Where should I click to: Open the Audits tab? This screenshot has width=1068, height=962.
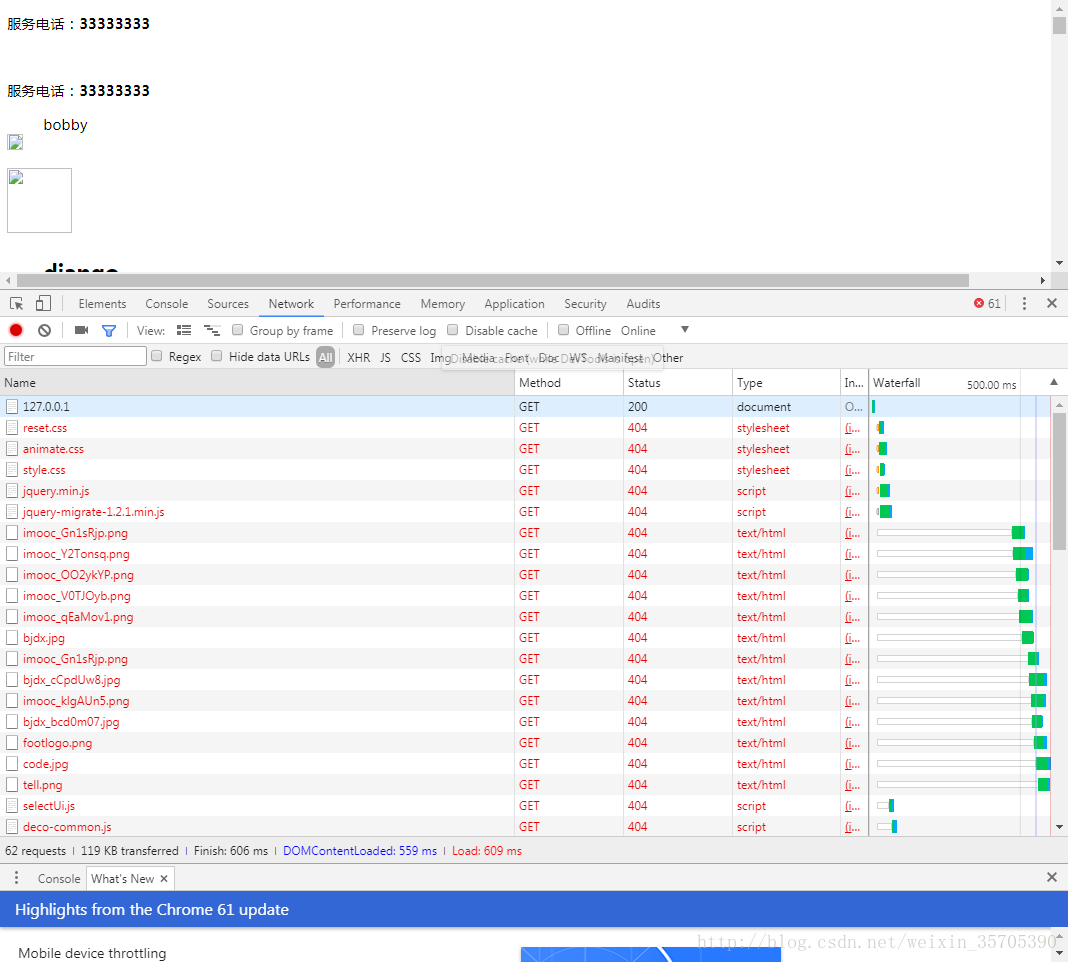point(643,304)
